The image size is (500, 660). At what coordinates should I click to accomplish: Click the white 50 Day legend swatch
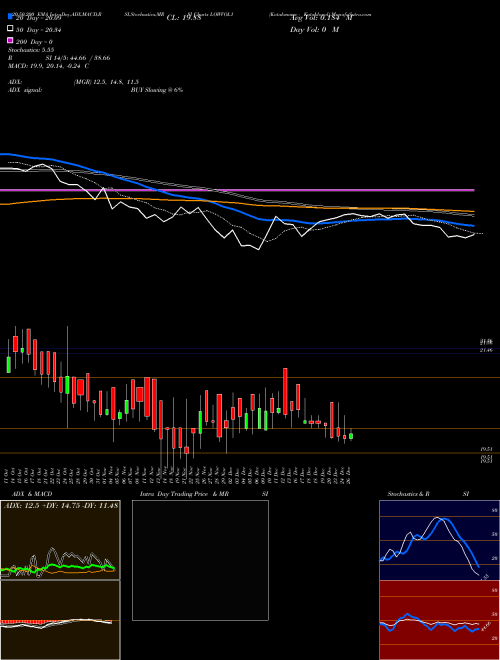[x=10, y=29]
